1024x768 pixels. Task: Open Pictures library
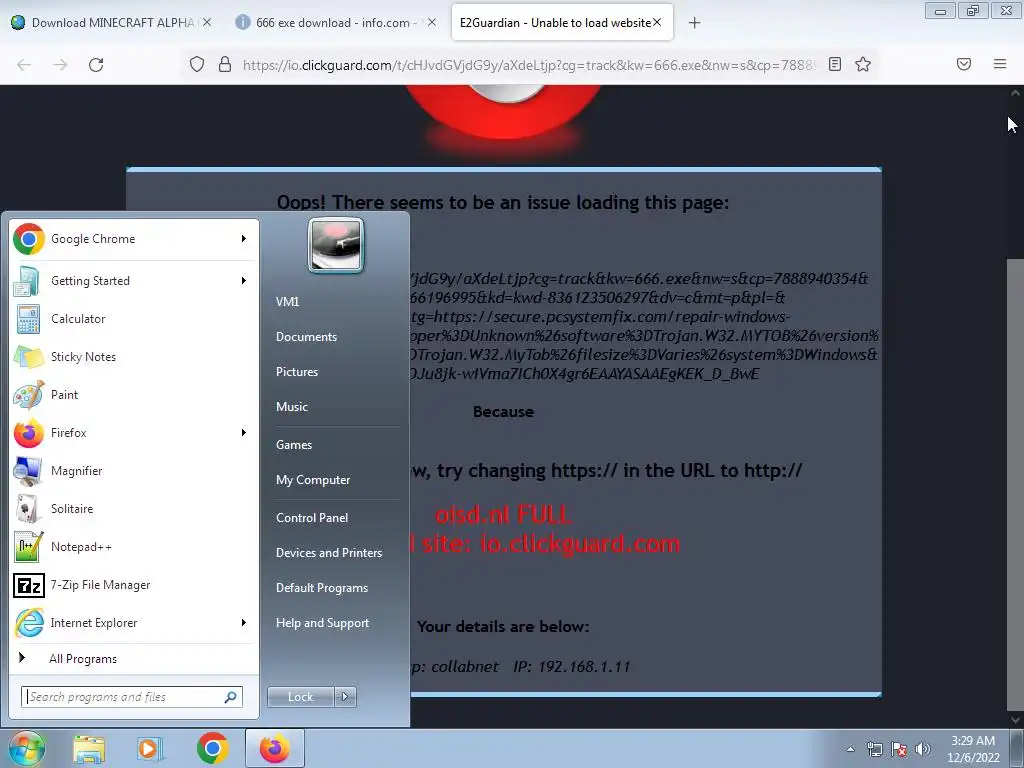click(296, 372)
